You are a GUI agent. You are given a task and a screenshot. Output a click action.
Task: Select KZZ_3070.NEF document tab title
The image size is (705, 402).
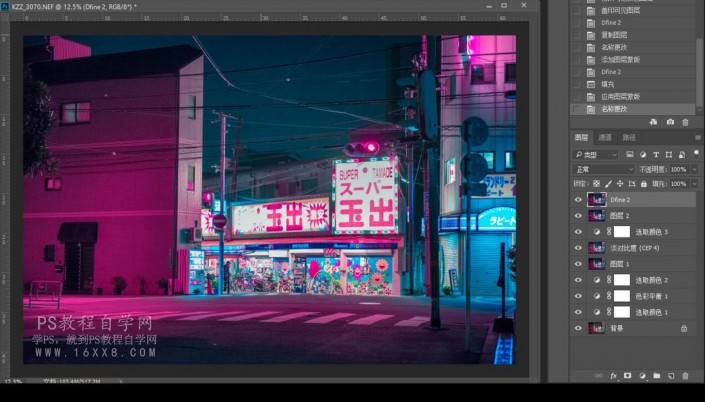point(74,6)
